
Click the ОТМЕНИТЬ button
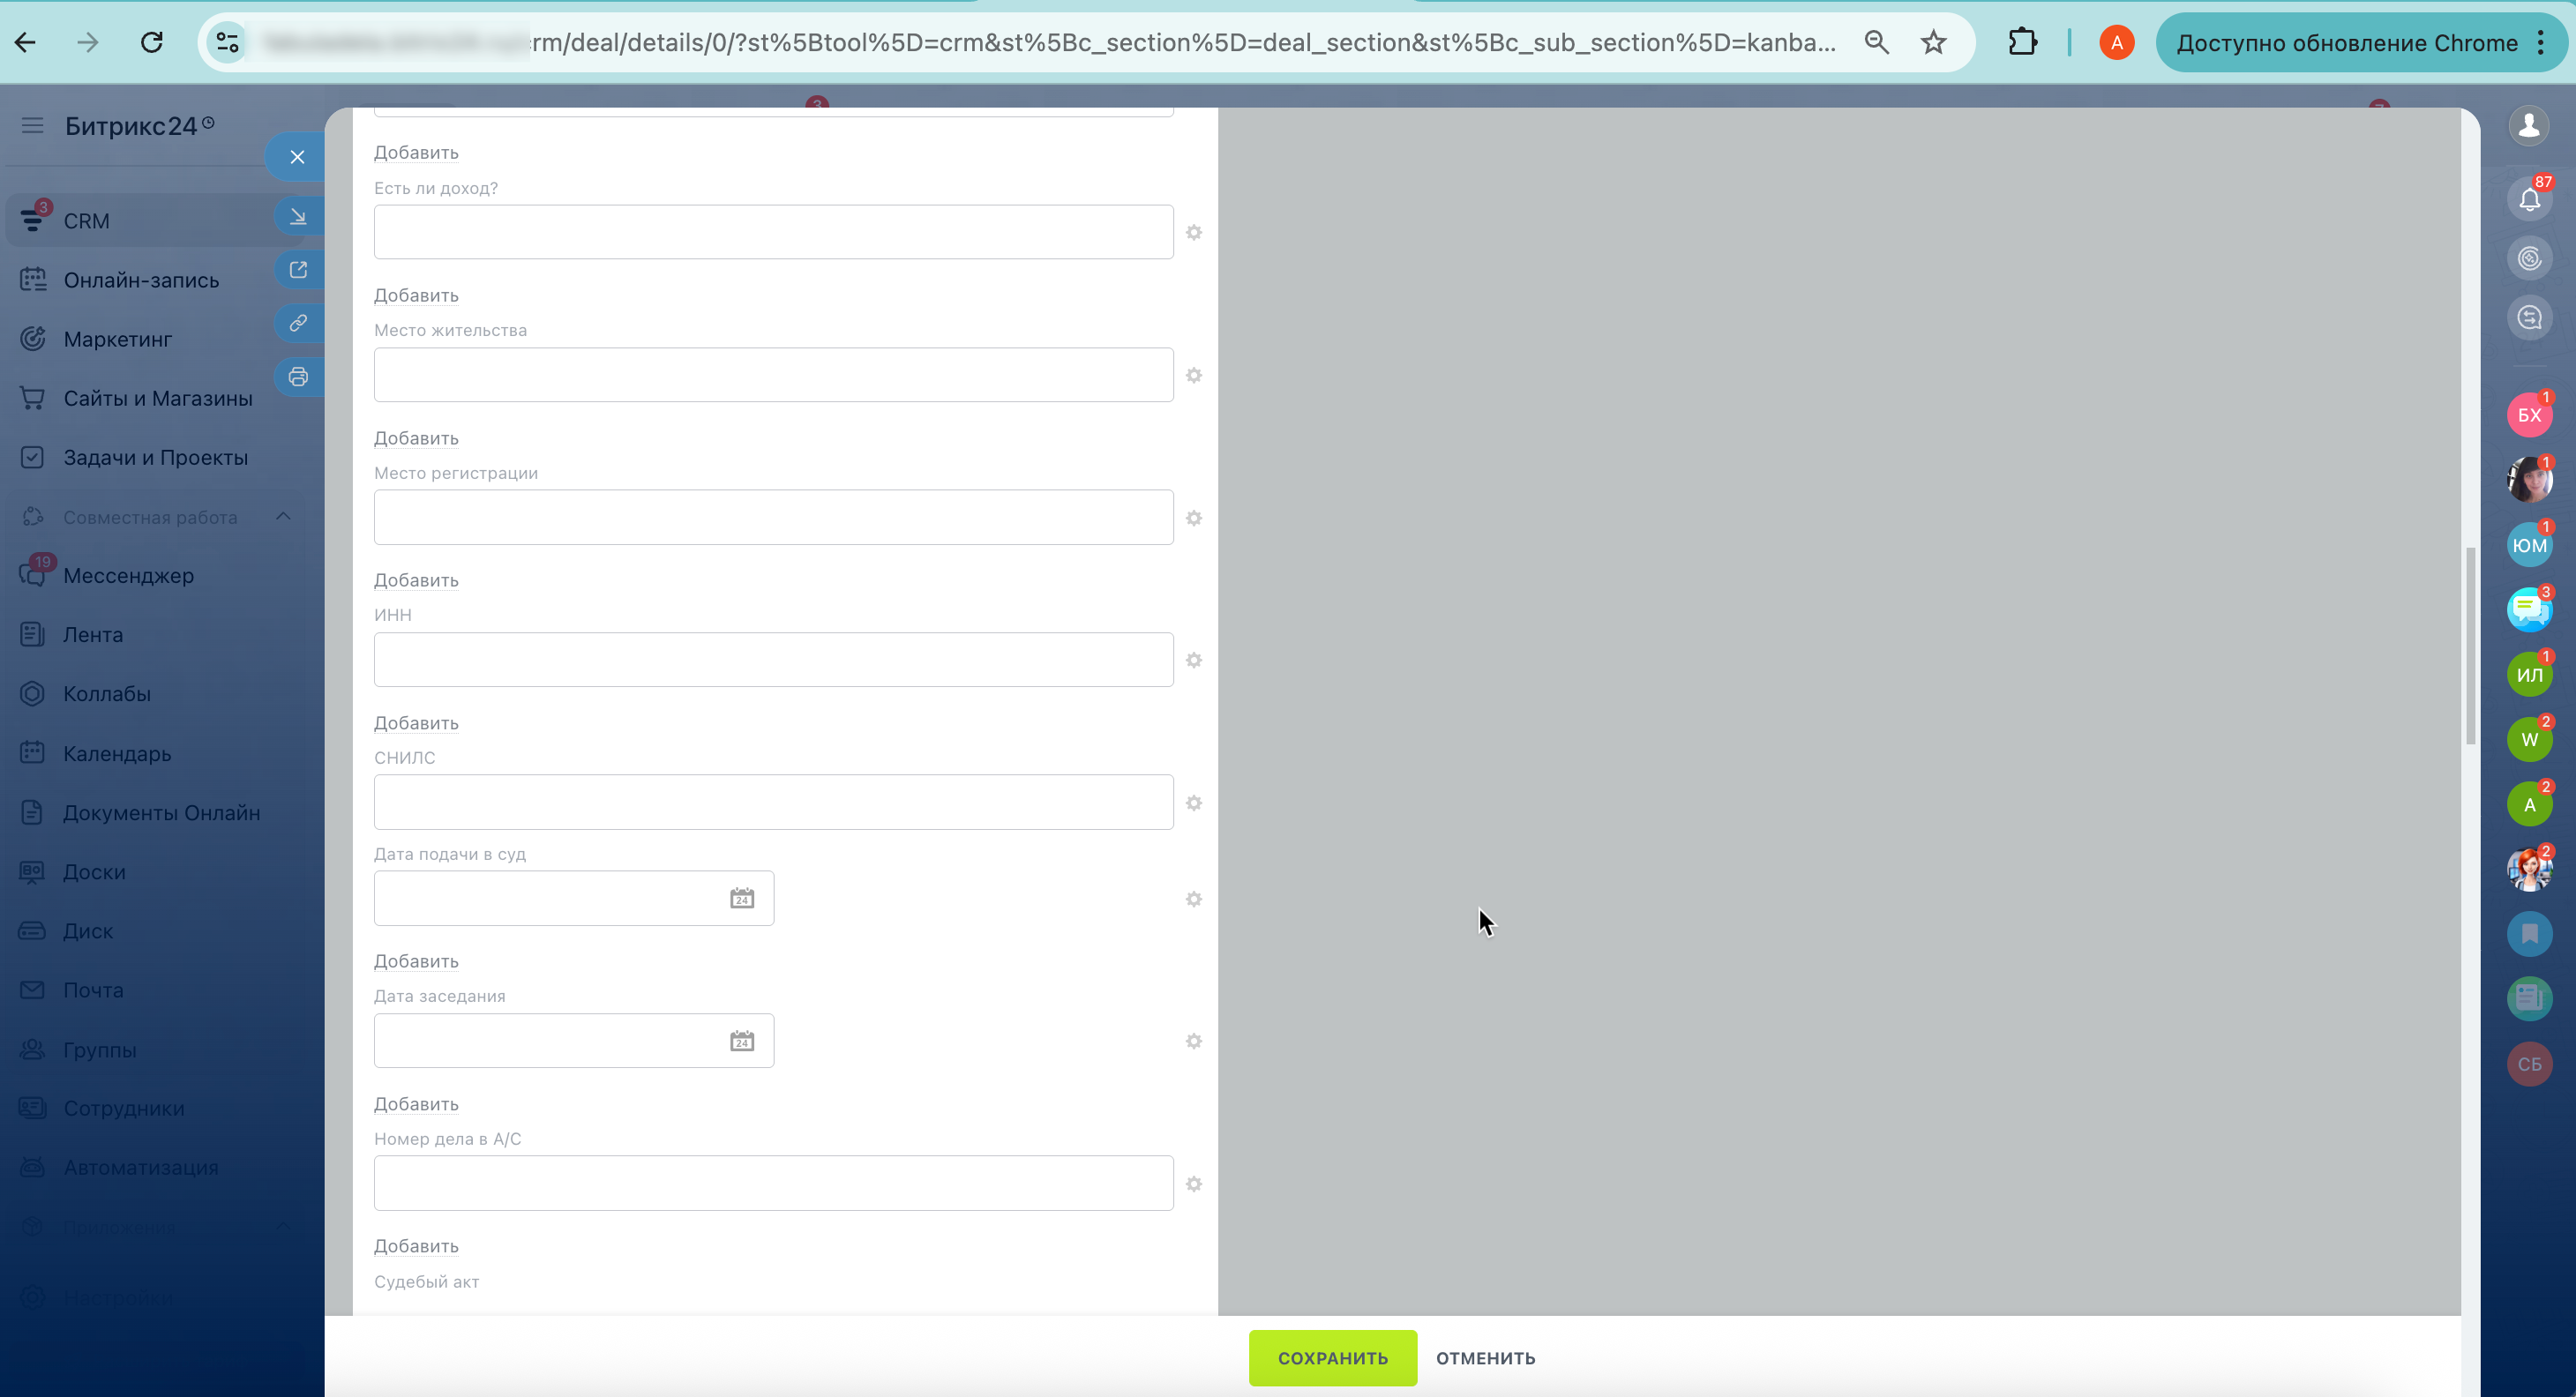tap(1485, 1358)
